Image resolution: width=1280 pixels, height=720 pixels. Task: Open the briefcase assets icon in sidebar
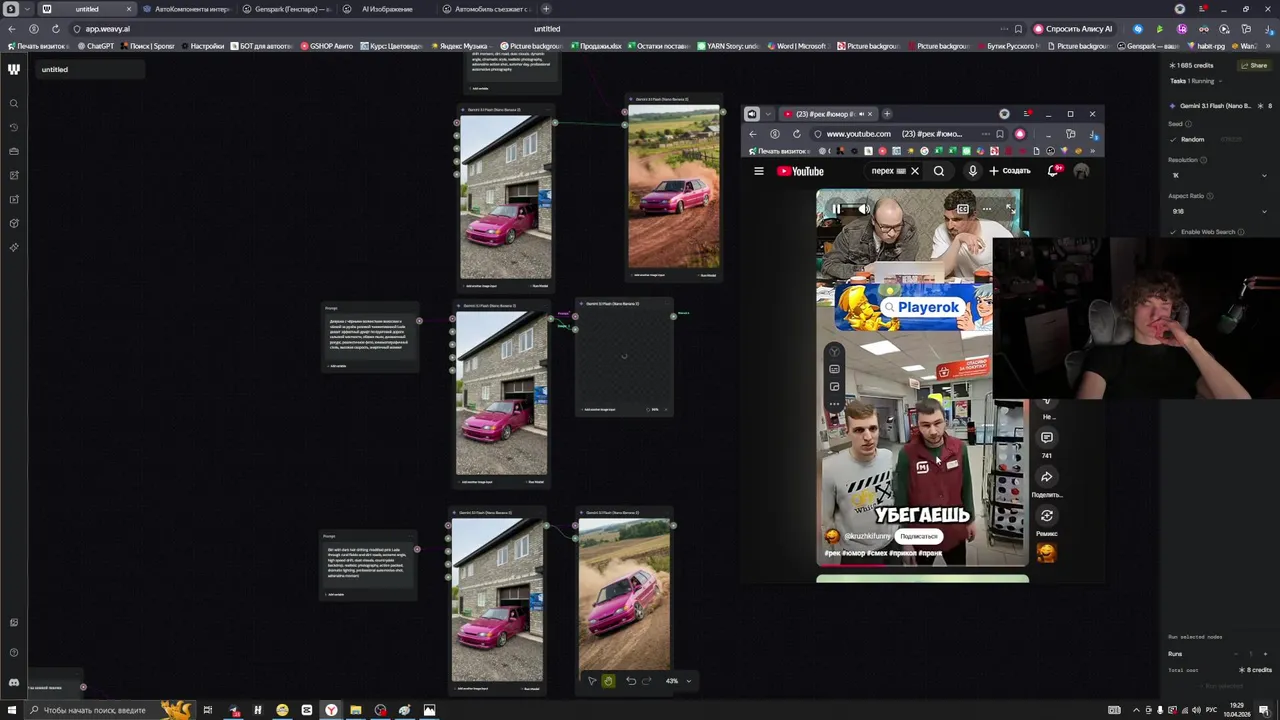pos(14,151)
